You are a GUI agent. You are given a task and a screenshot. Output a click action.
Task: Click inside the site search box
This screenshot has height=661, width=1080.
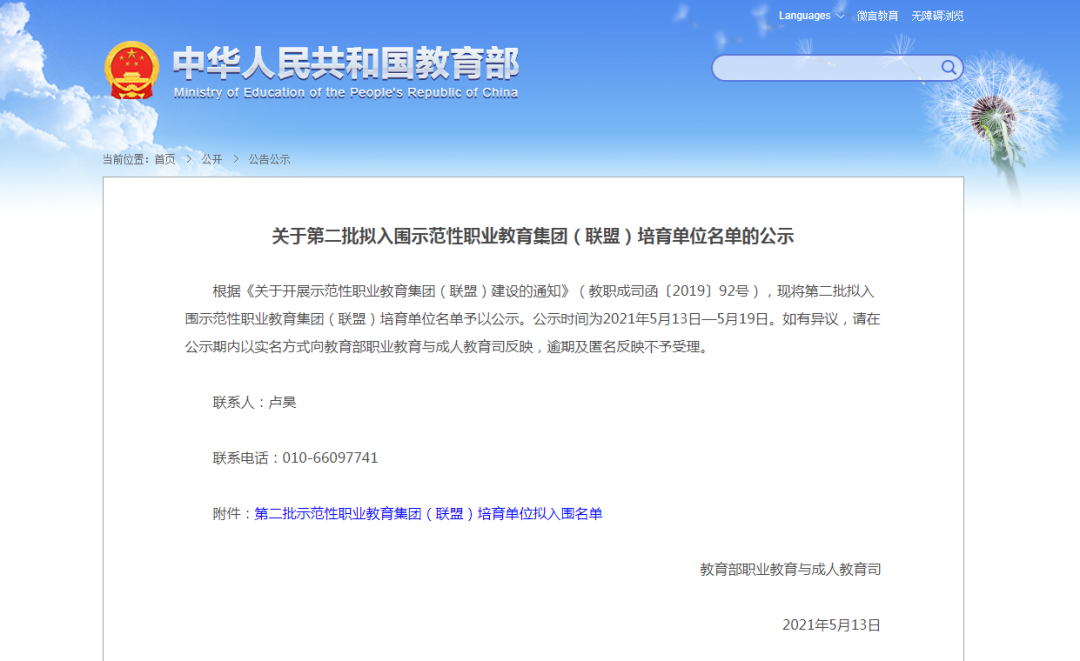[825, 68]
